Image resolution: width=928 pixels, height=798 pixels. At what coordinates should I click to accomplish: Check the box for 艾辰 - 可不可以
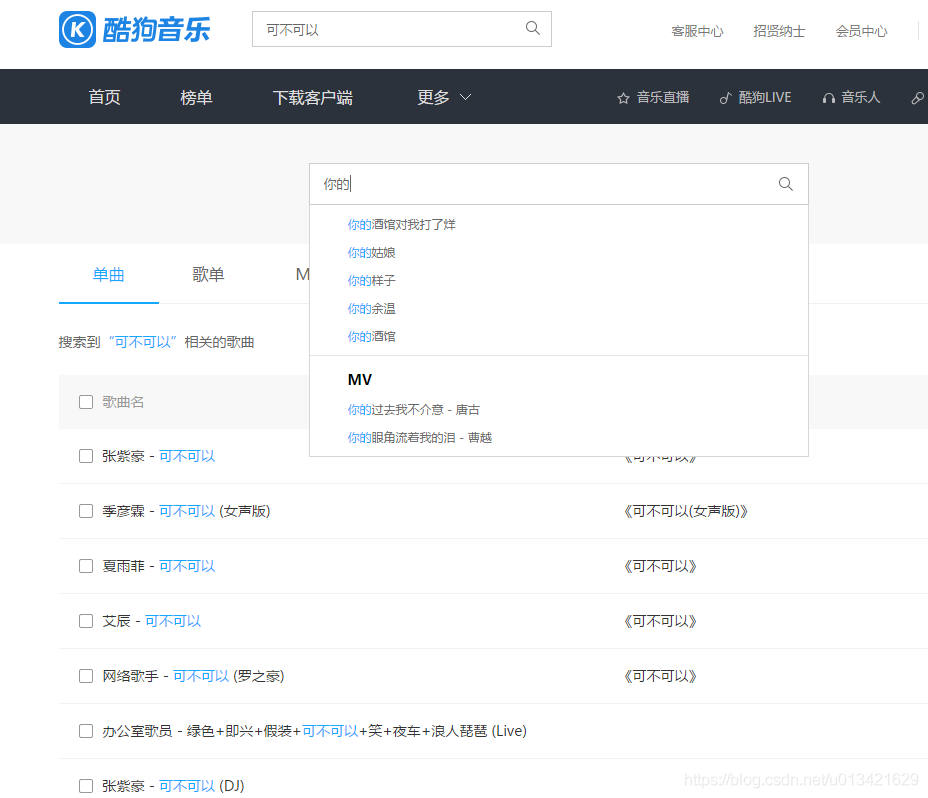click(x=86, y=621)
